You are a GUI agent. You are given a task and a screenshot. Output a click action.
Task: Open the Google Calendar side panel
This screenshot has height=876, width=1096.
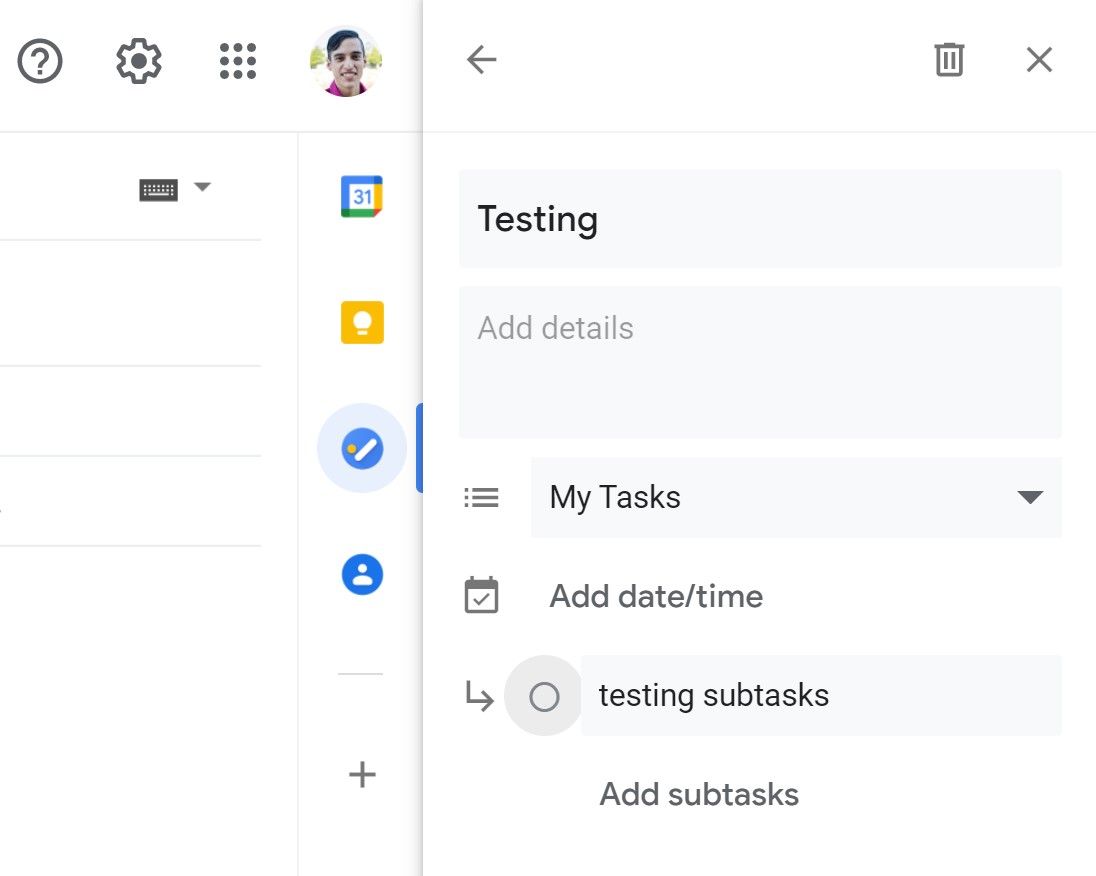pos(361,196)
